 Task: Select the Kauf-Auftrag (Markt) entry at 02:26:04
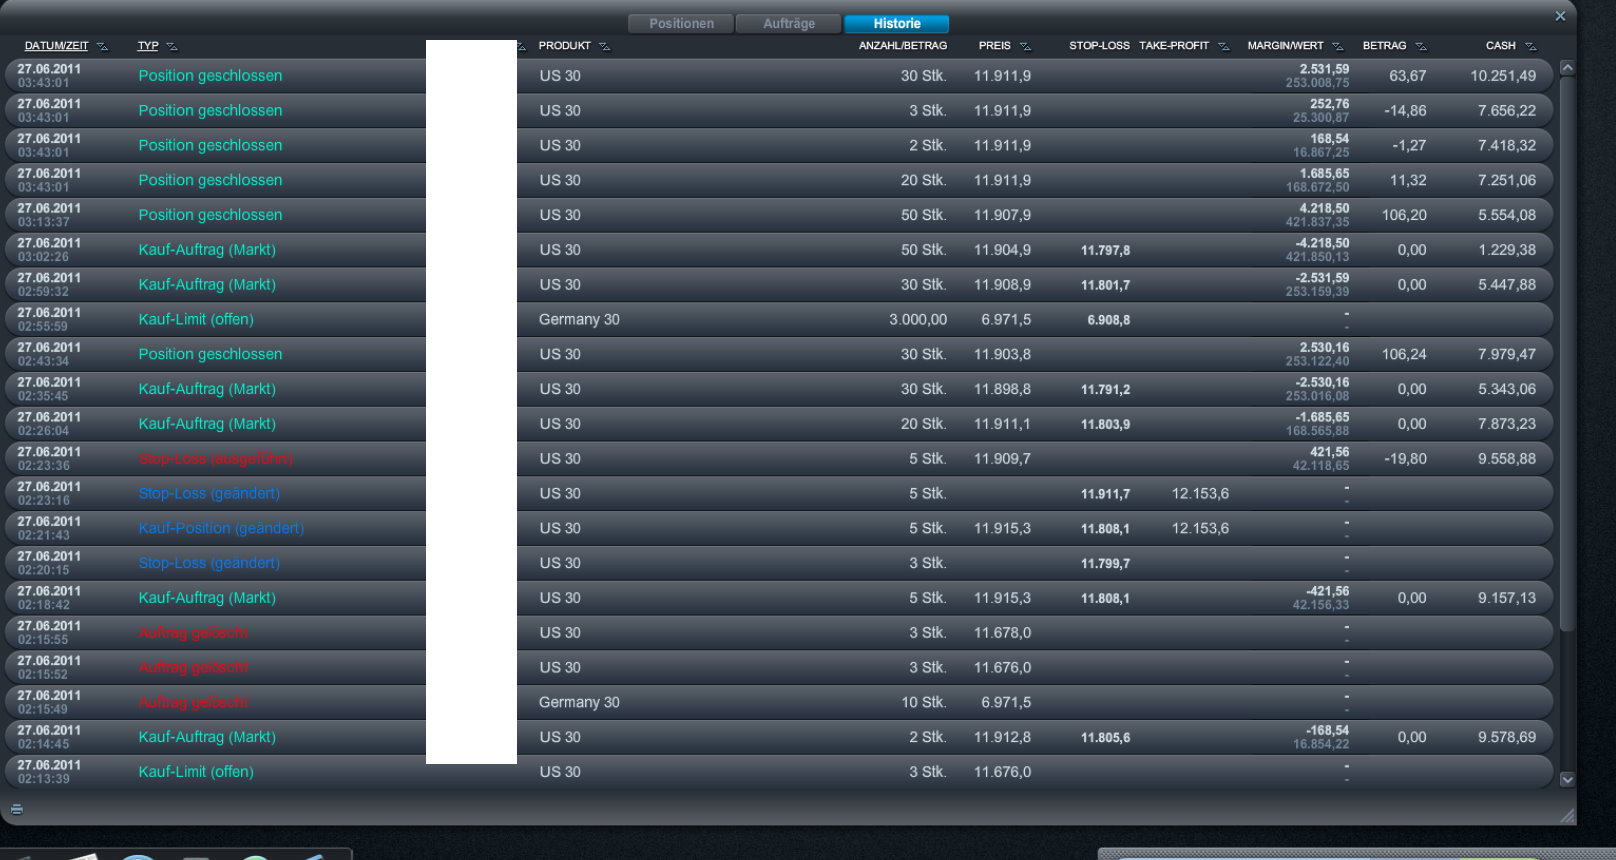(778, 424)
